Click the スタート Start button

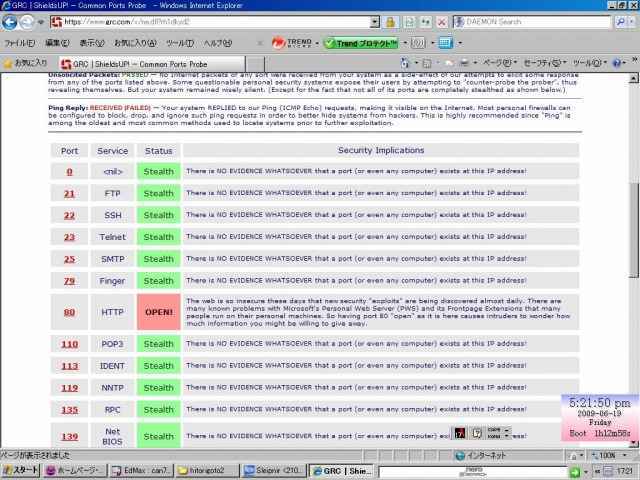point(20,470)
